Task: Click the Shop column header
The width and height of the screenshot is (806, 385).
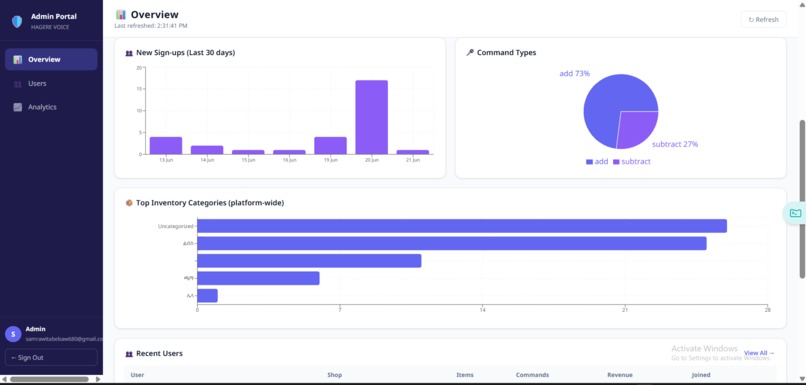Action: click(x=334, y=375)
